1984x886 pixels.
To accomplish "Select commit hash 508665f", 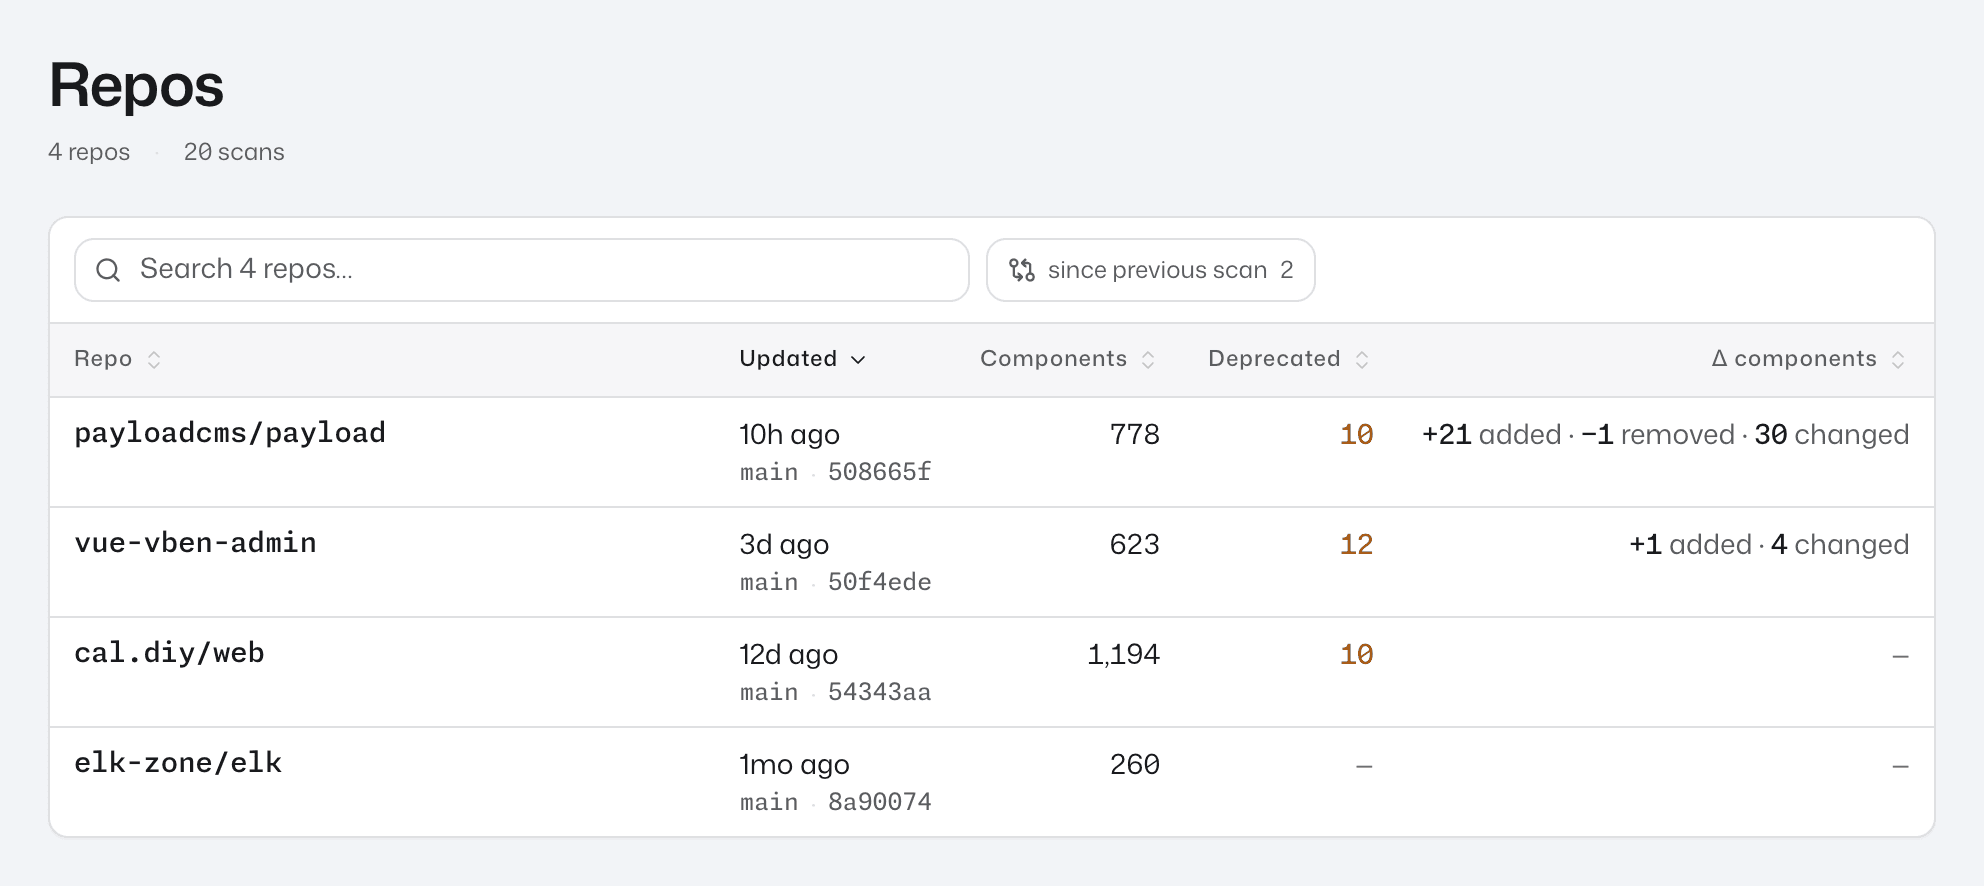I will [880, 472].
